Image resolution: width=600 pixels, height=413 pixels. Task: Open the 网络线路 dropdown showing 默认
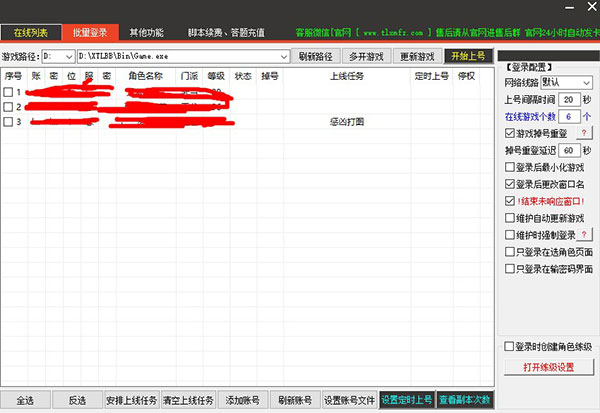(566, 82)
